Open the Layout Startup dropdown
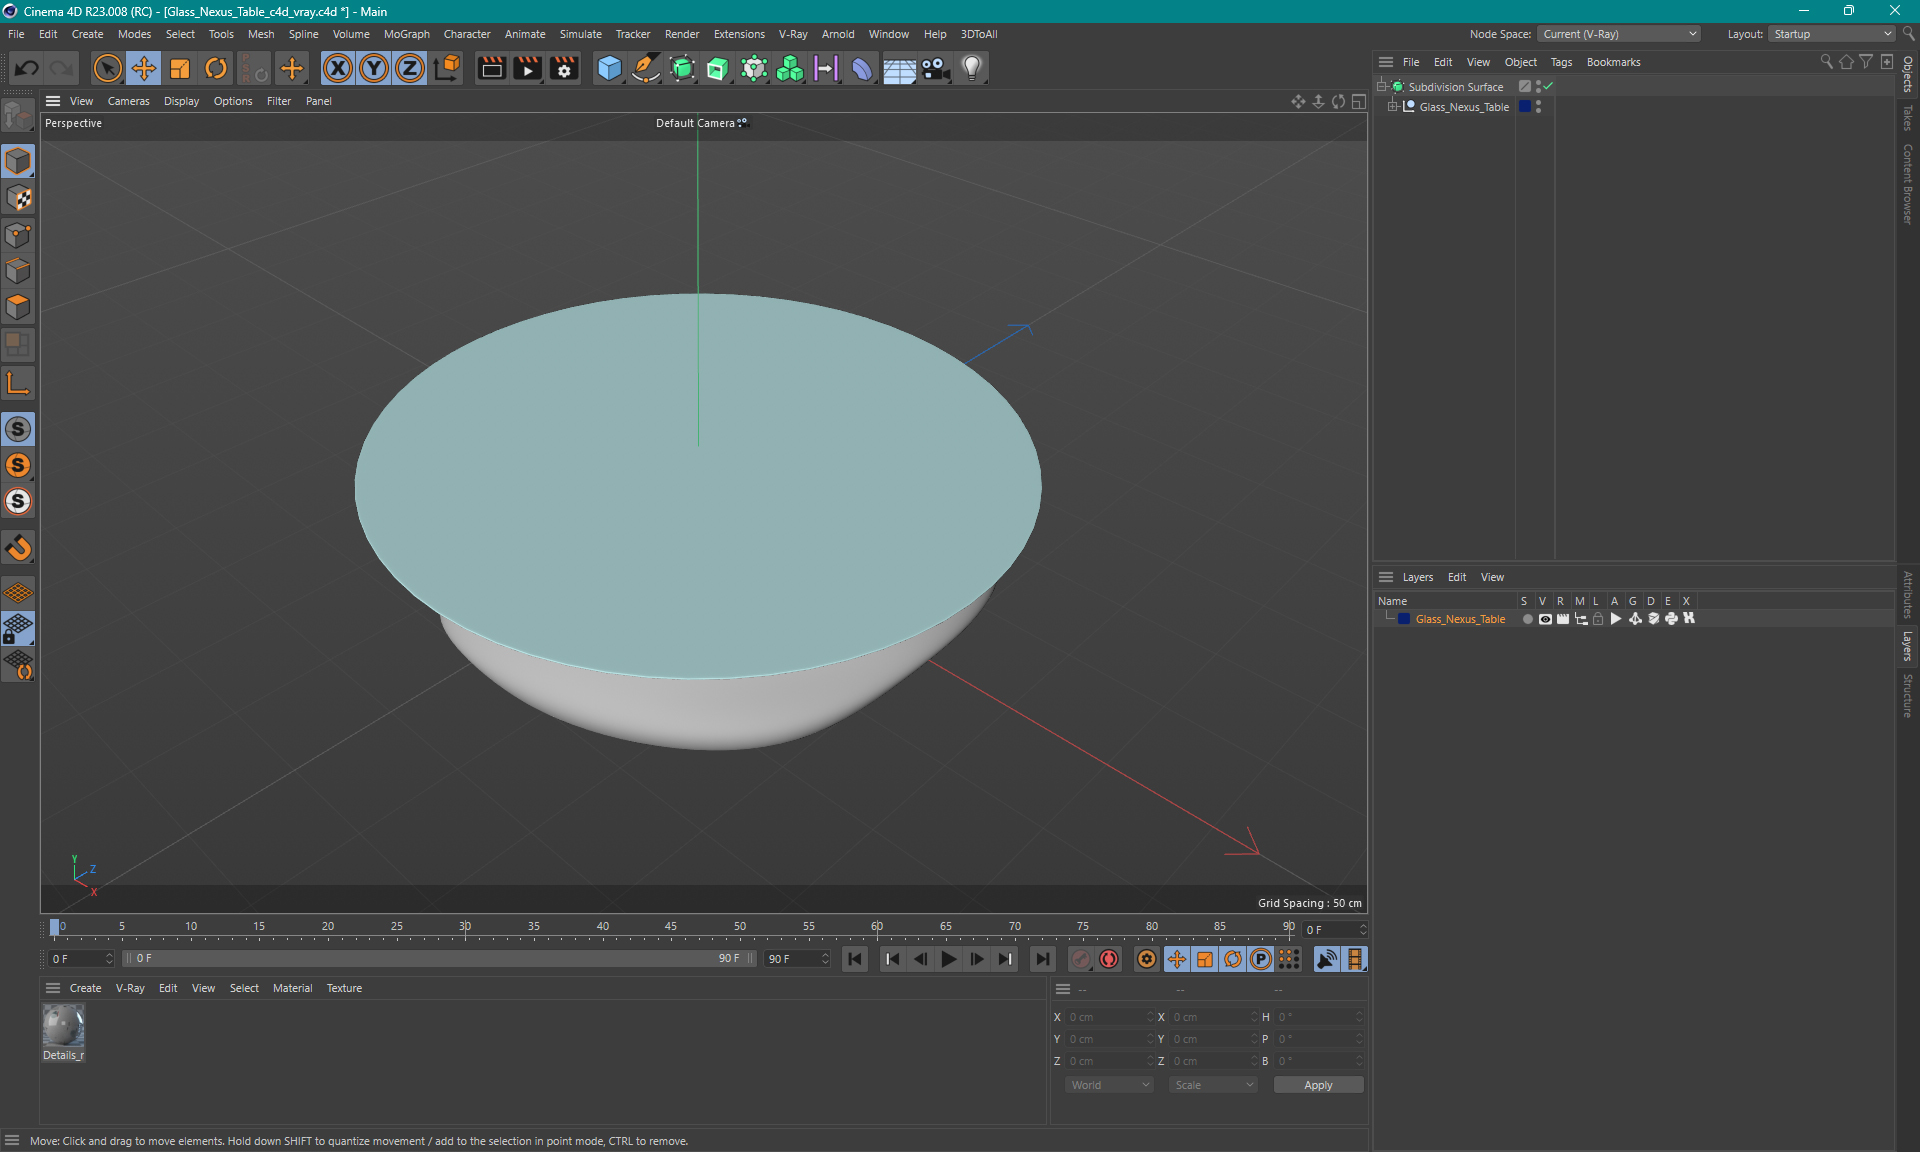This screenshot has width=1920, height=1152. [x=1832, y=34]
